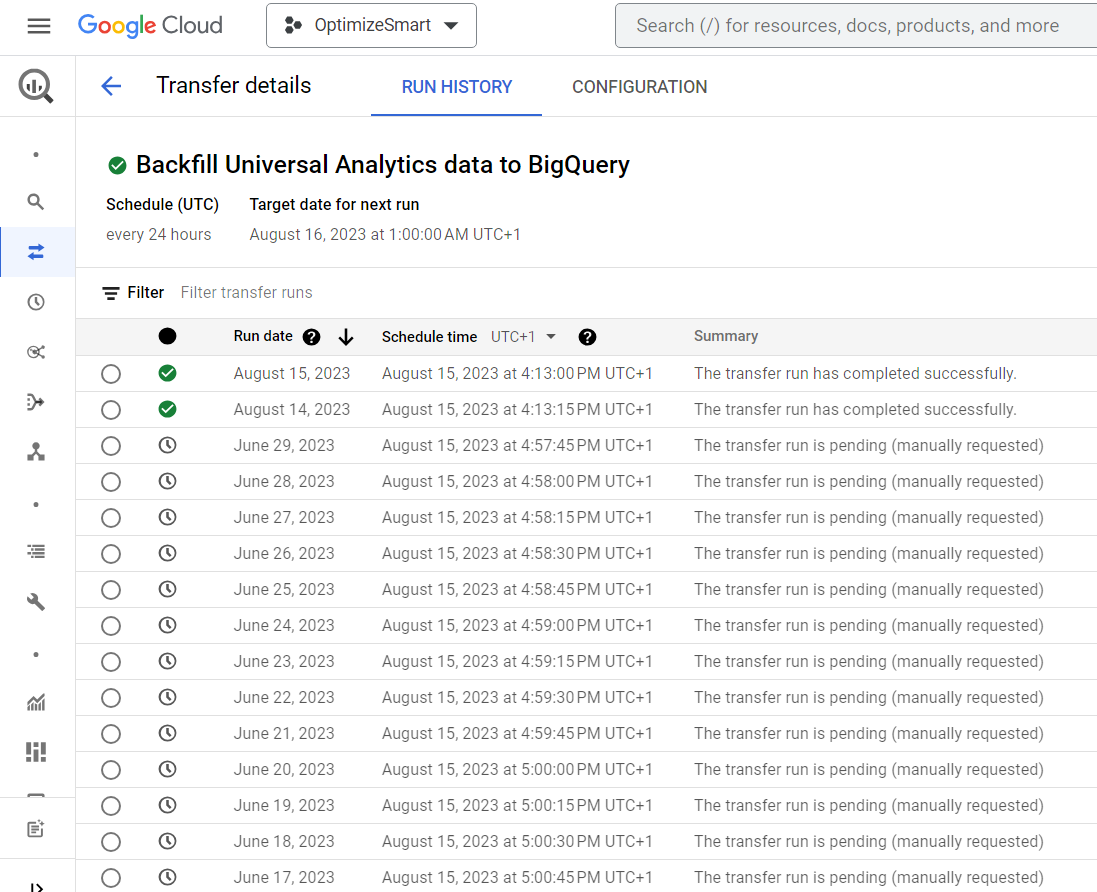Switch to the CONFIGURATION tab

tap(639, 87)
